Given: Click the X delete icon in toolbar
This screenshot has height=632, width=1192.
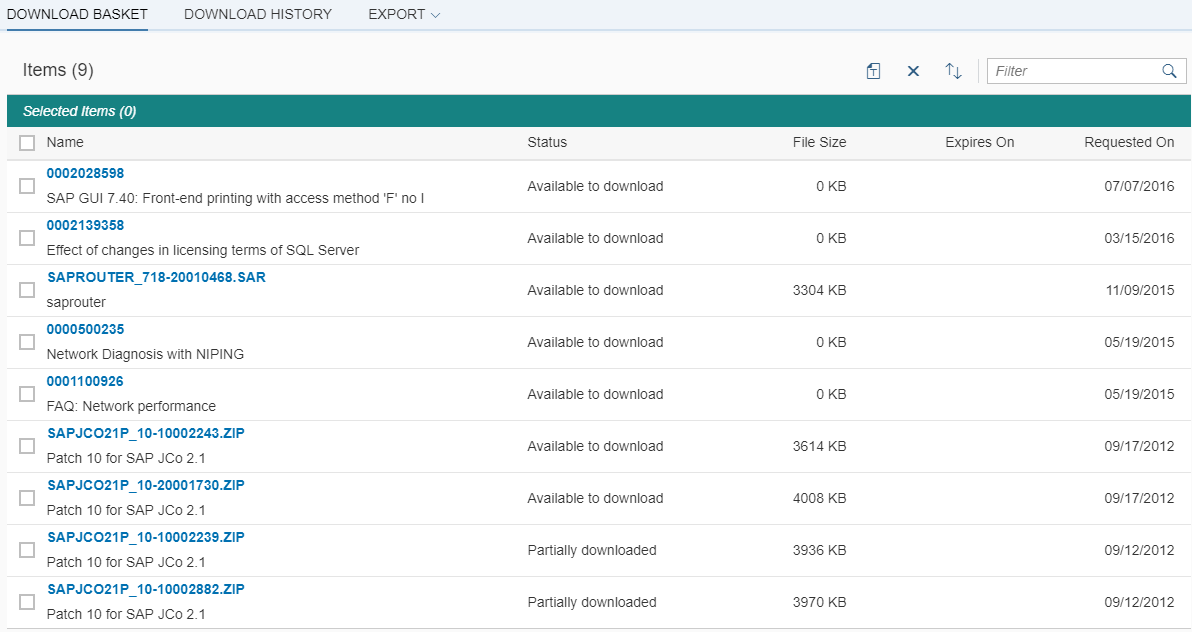Looking at the screenshot, I should [913, 71].
